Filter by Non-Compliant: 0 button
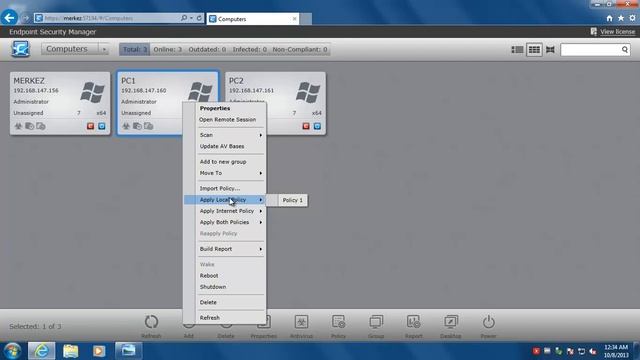Viewport: 640px width, 360px height. 300,49
